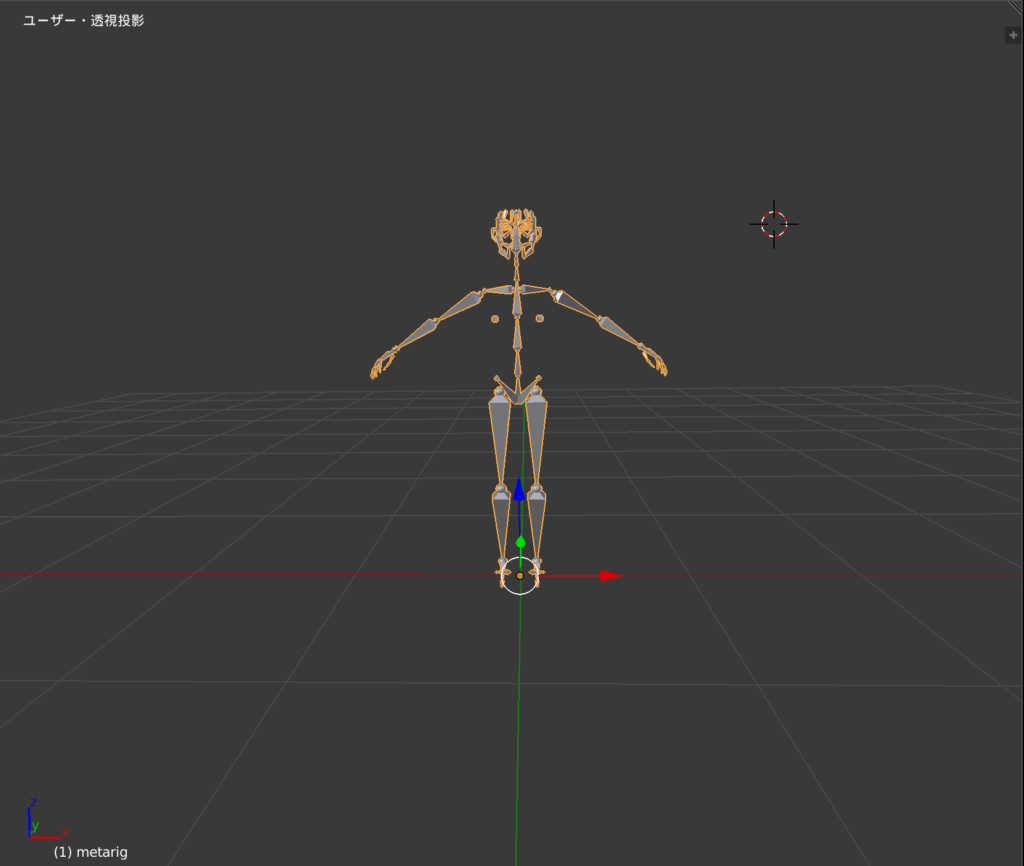Click the (1) metarig label
The image size is (1024, 866).
92,851
